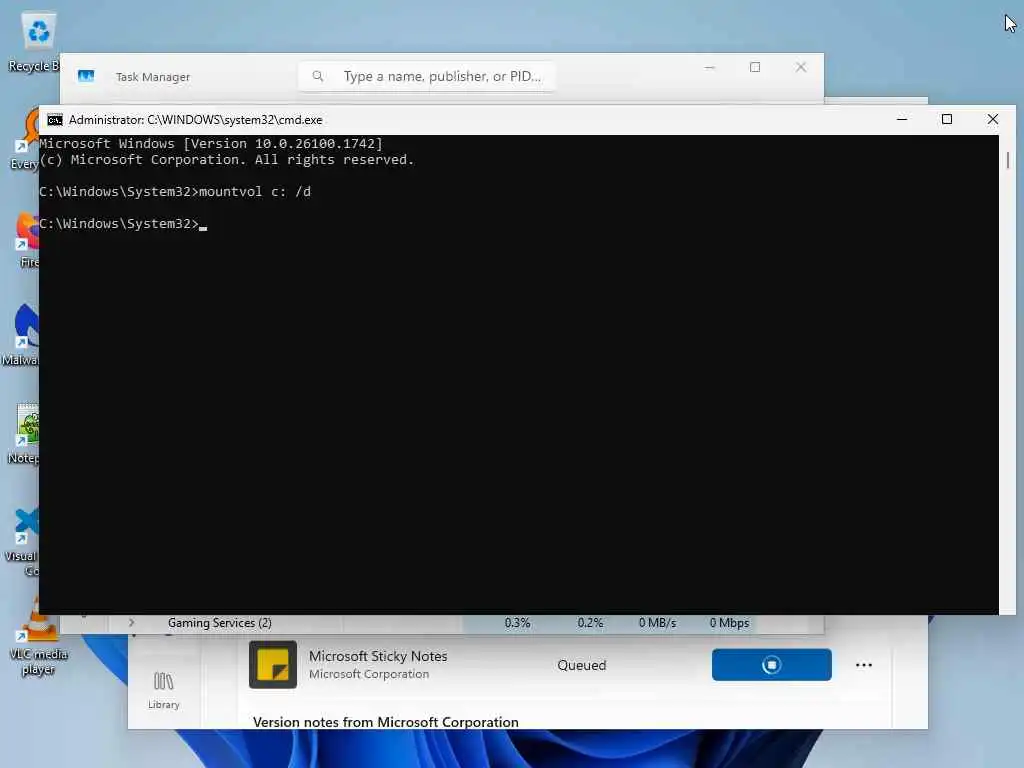Expand the Gaming Services (2) row
1024x768 pixels.
click(x=131, y=622)
